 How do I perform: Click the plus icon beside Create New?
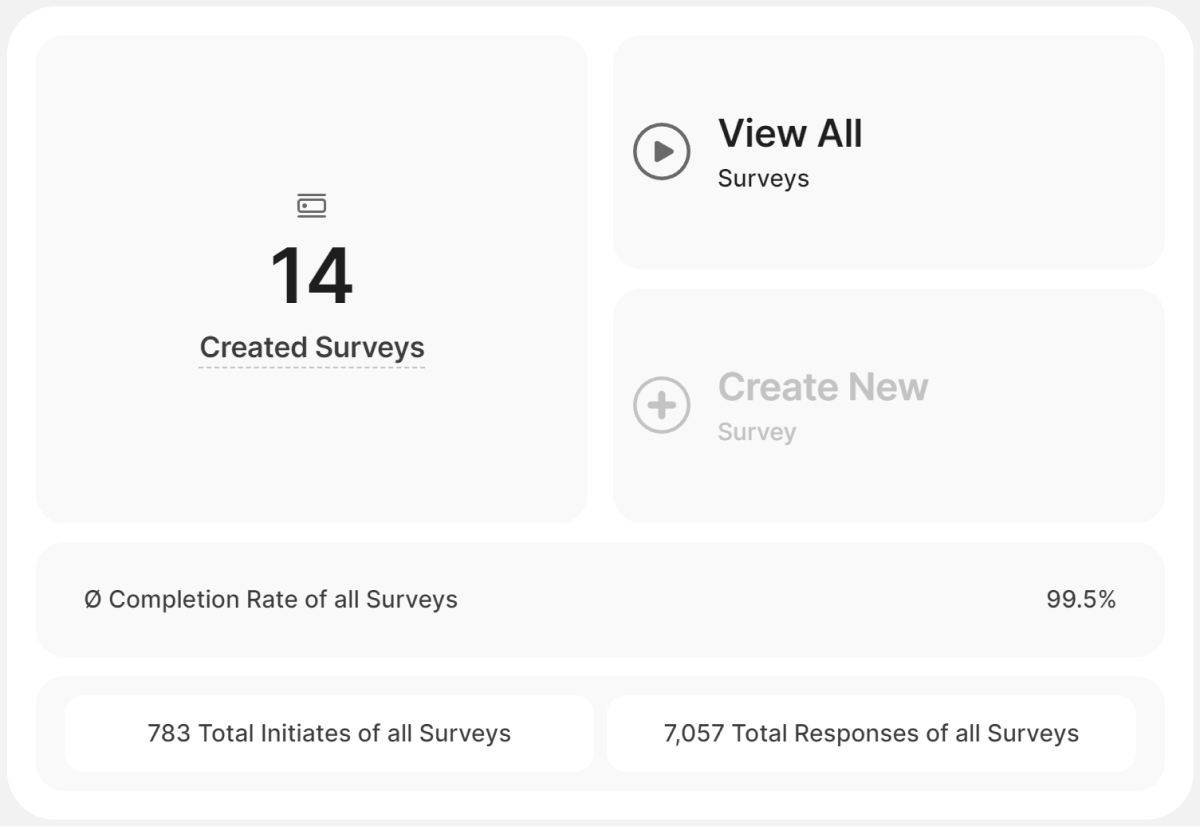pyautogui.click(x=661, y=405)
